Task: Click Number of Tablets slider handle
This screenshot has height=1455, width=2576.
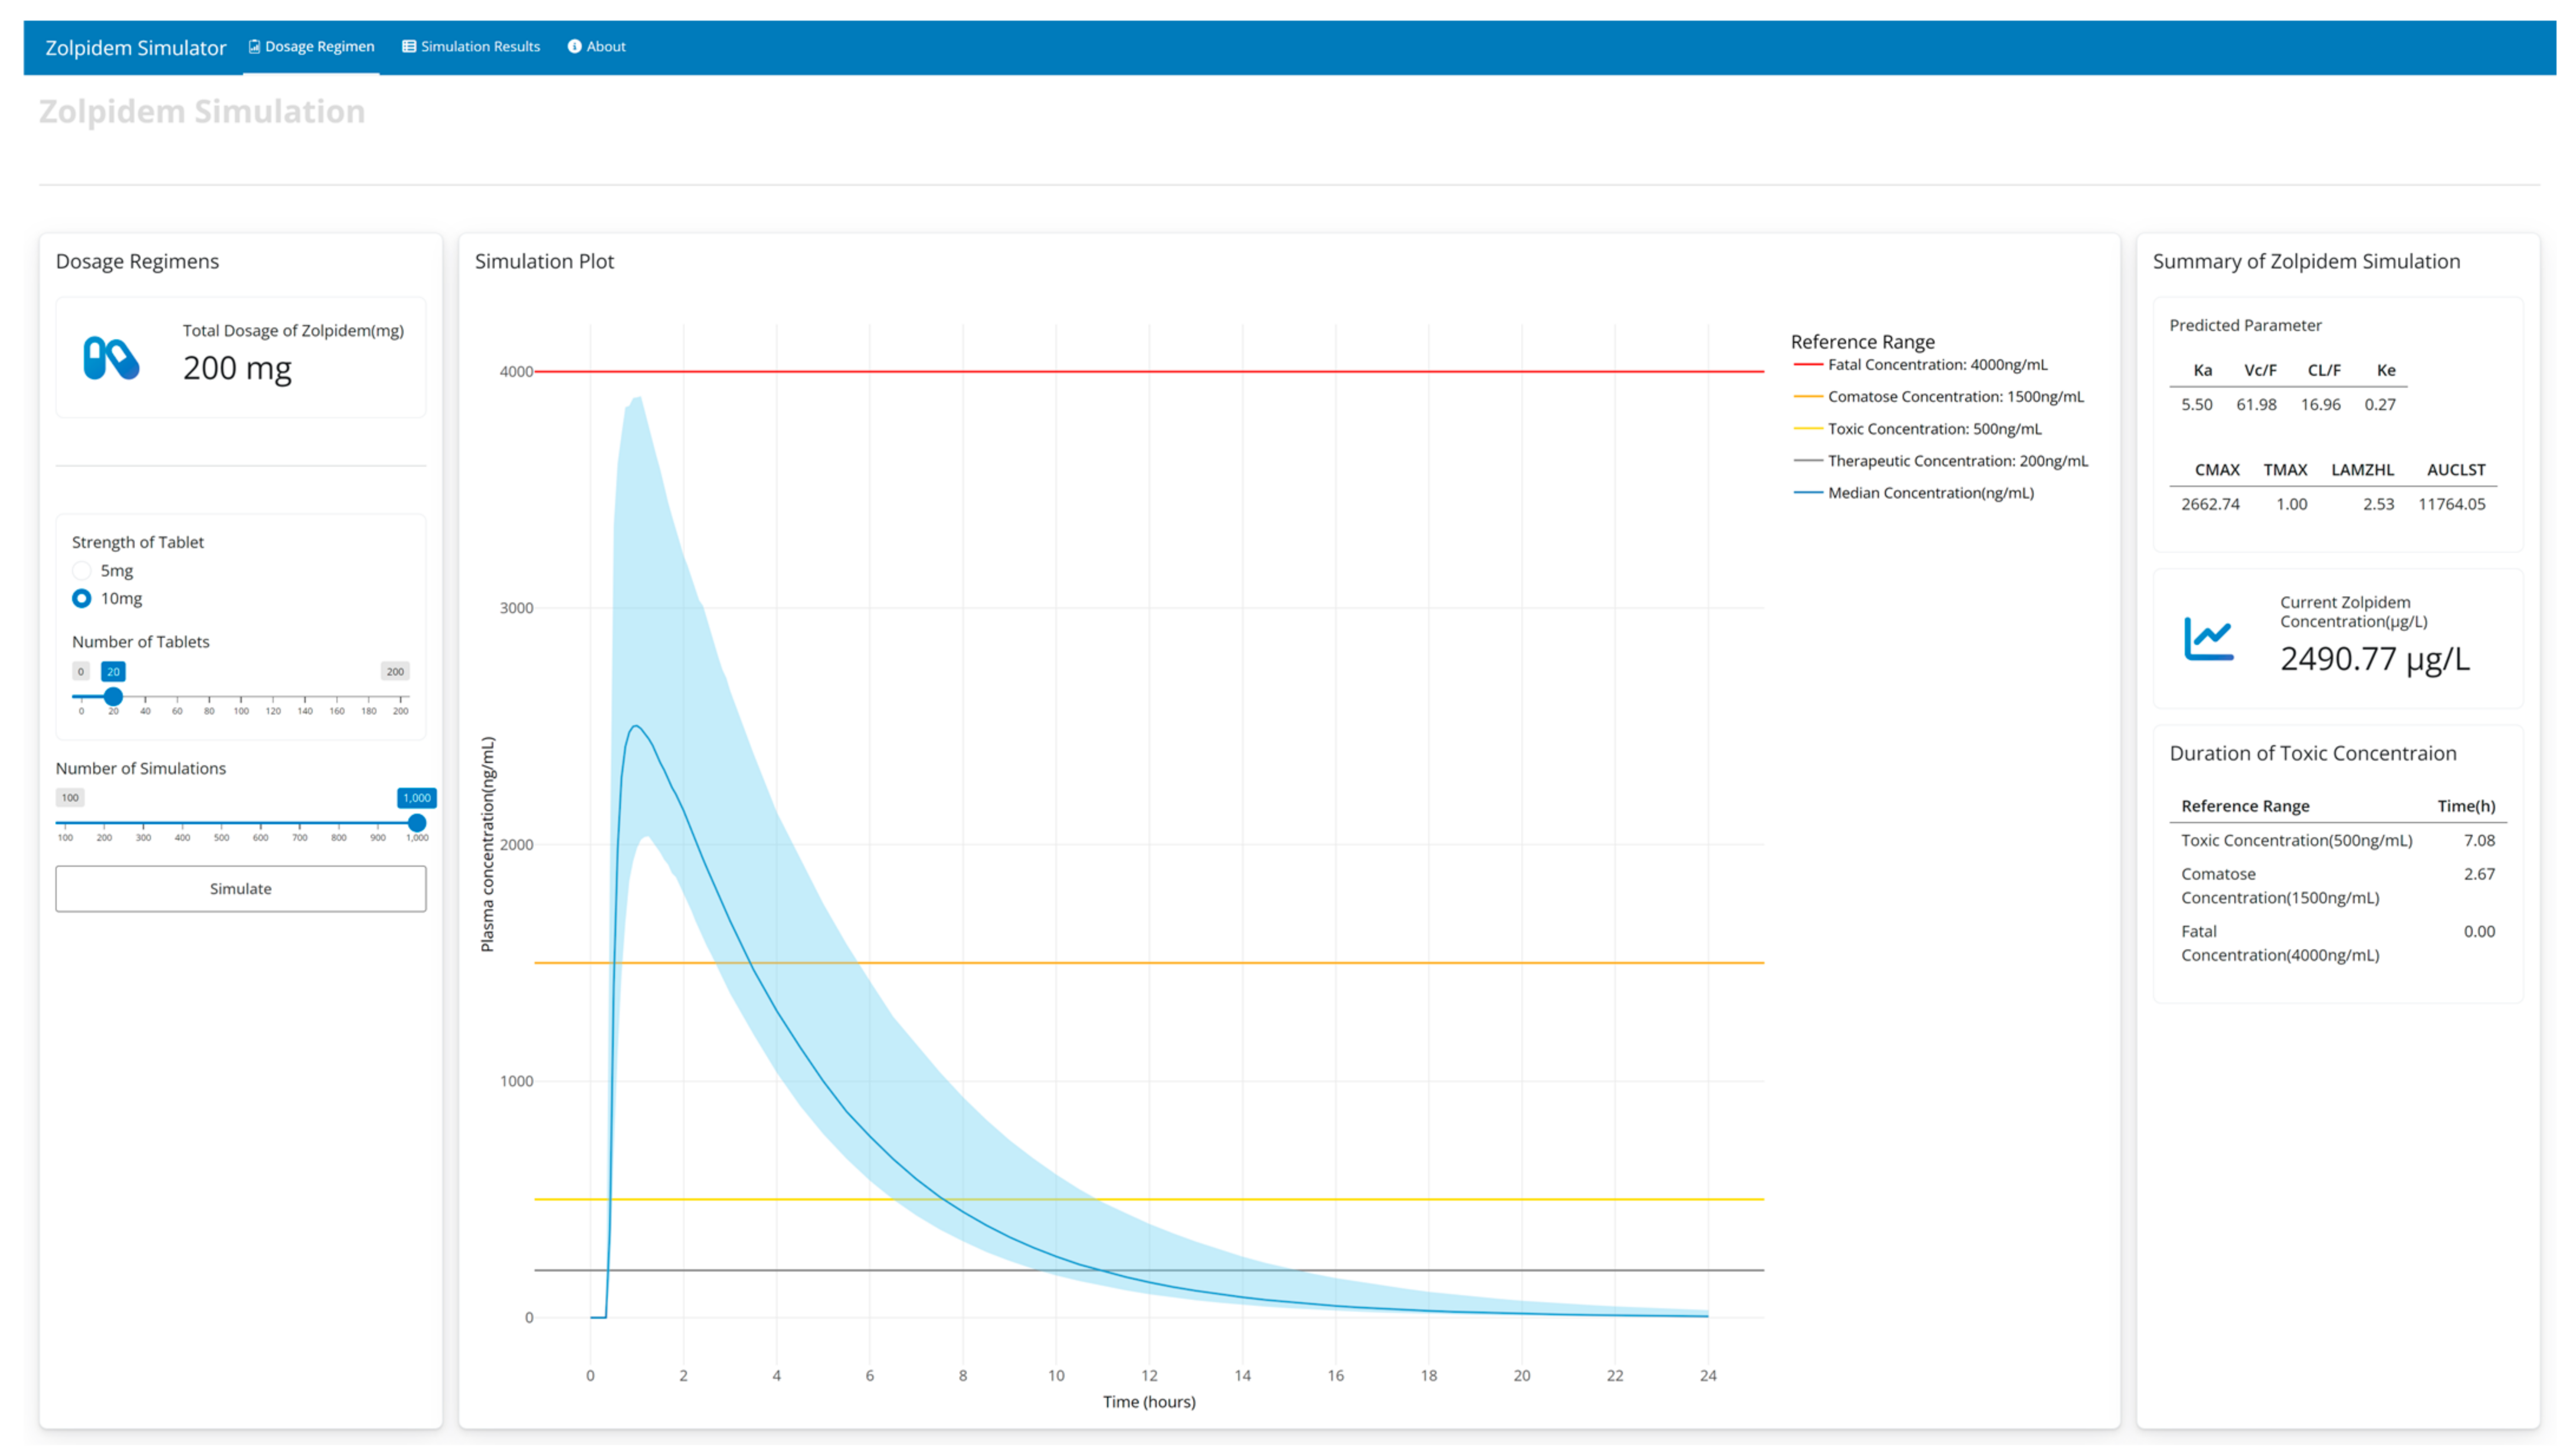Action: point(113,696)
